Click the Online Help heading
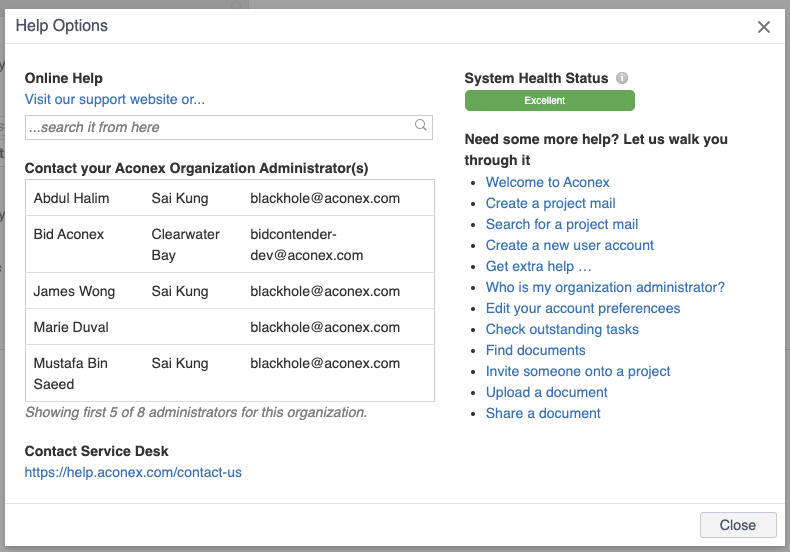 (x=63, y=79)
